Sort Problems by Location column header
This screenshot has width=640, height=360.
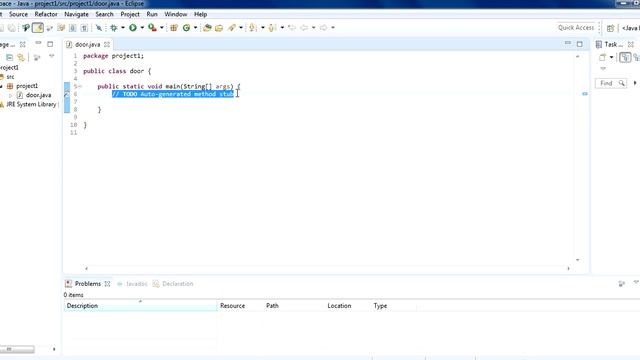click(347, 306)
